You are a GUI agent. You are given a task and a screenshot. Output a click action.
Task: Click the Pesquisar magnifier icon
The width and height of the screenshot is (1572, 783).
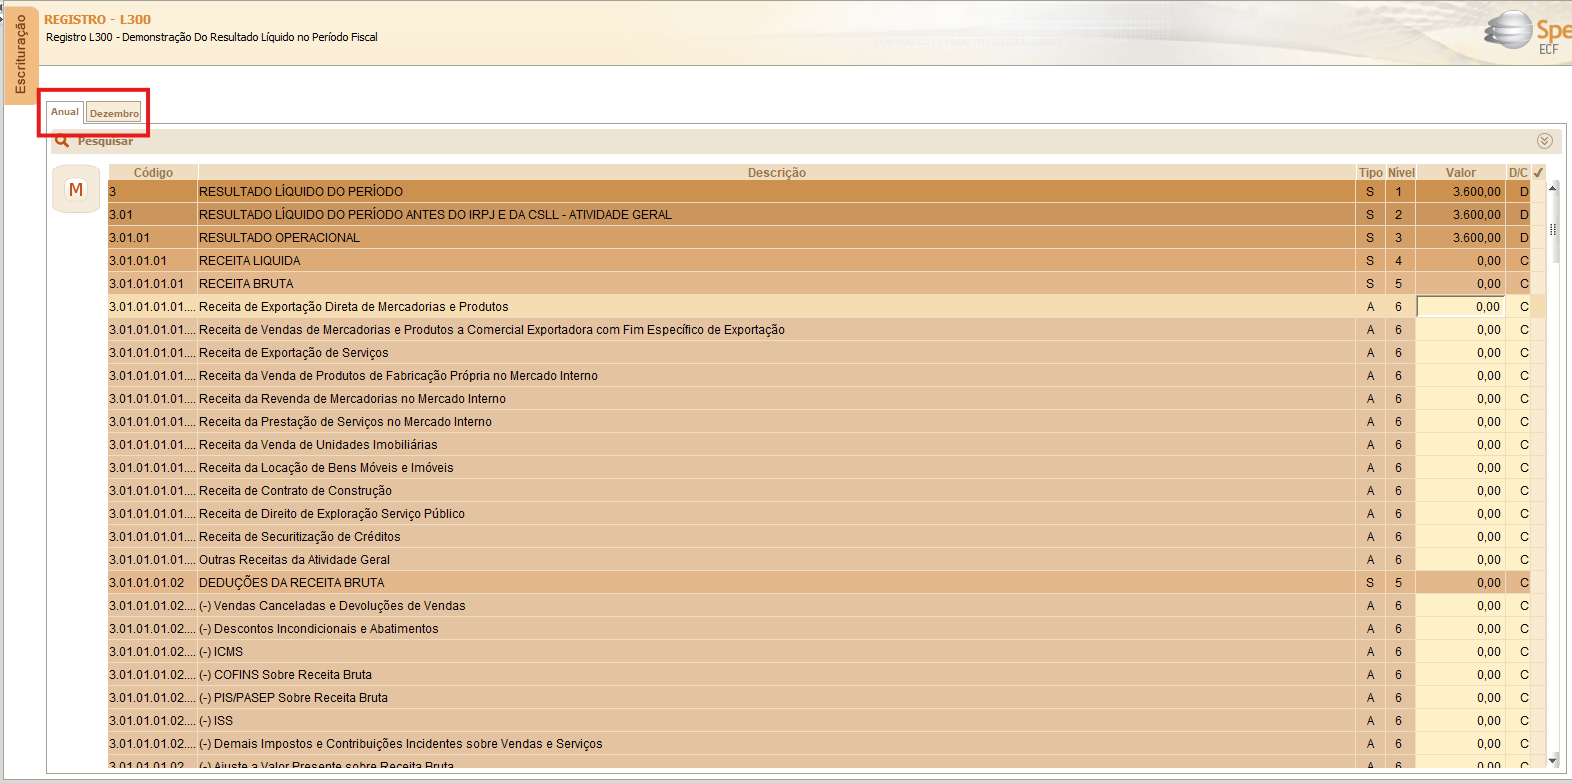tap(62, 141)
